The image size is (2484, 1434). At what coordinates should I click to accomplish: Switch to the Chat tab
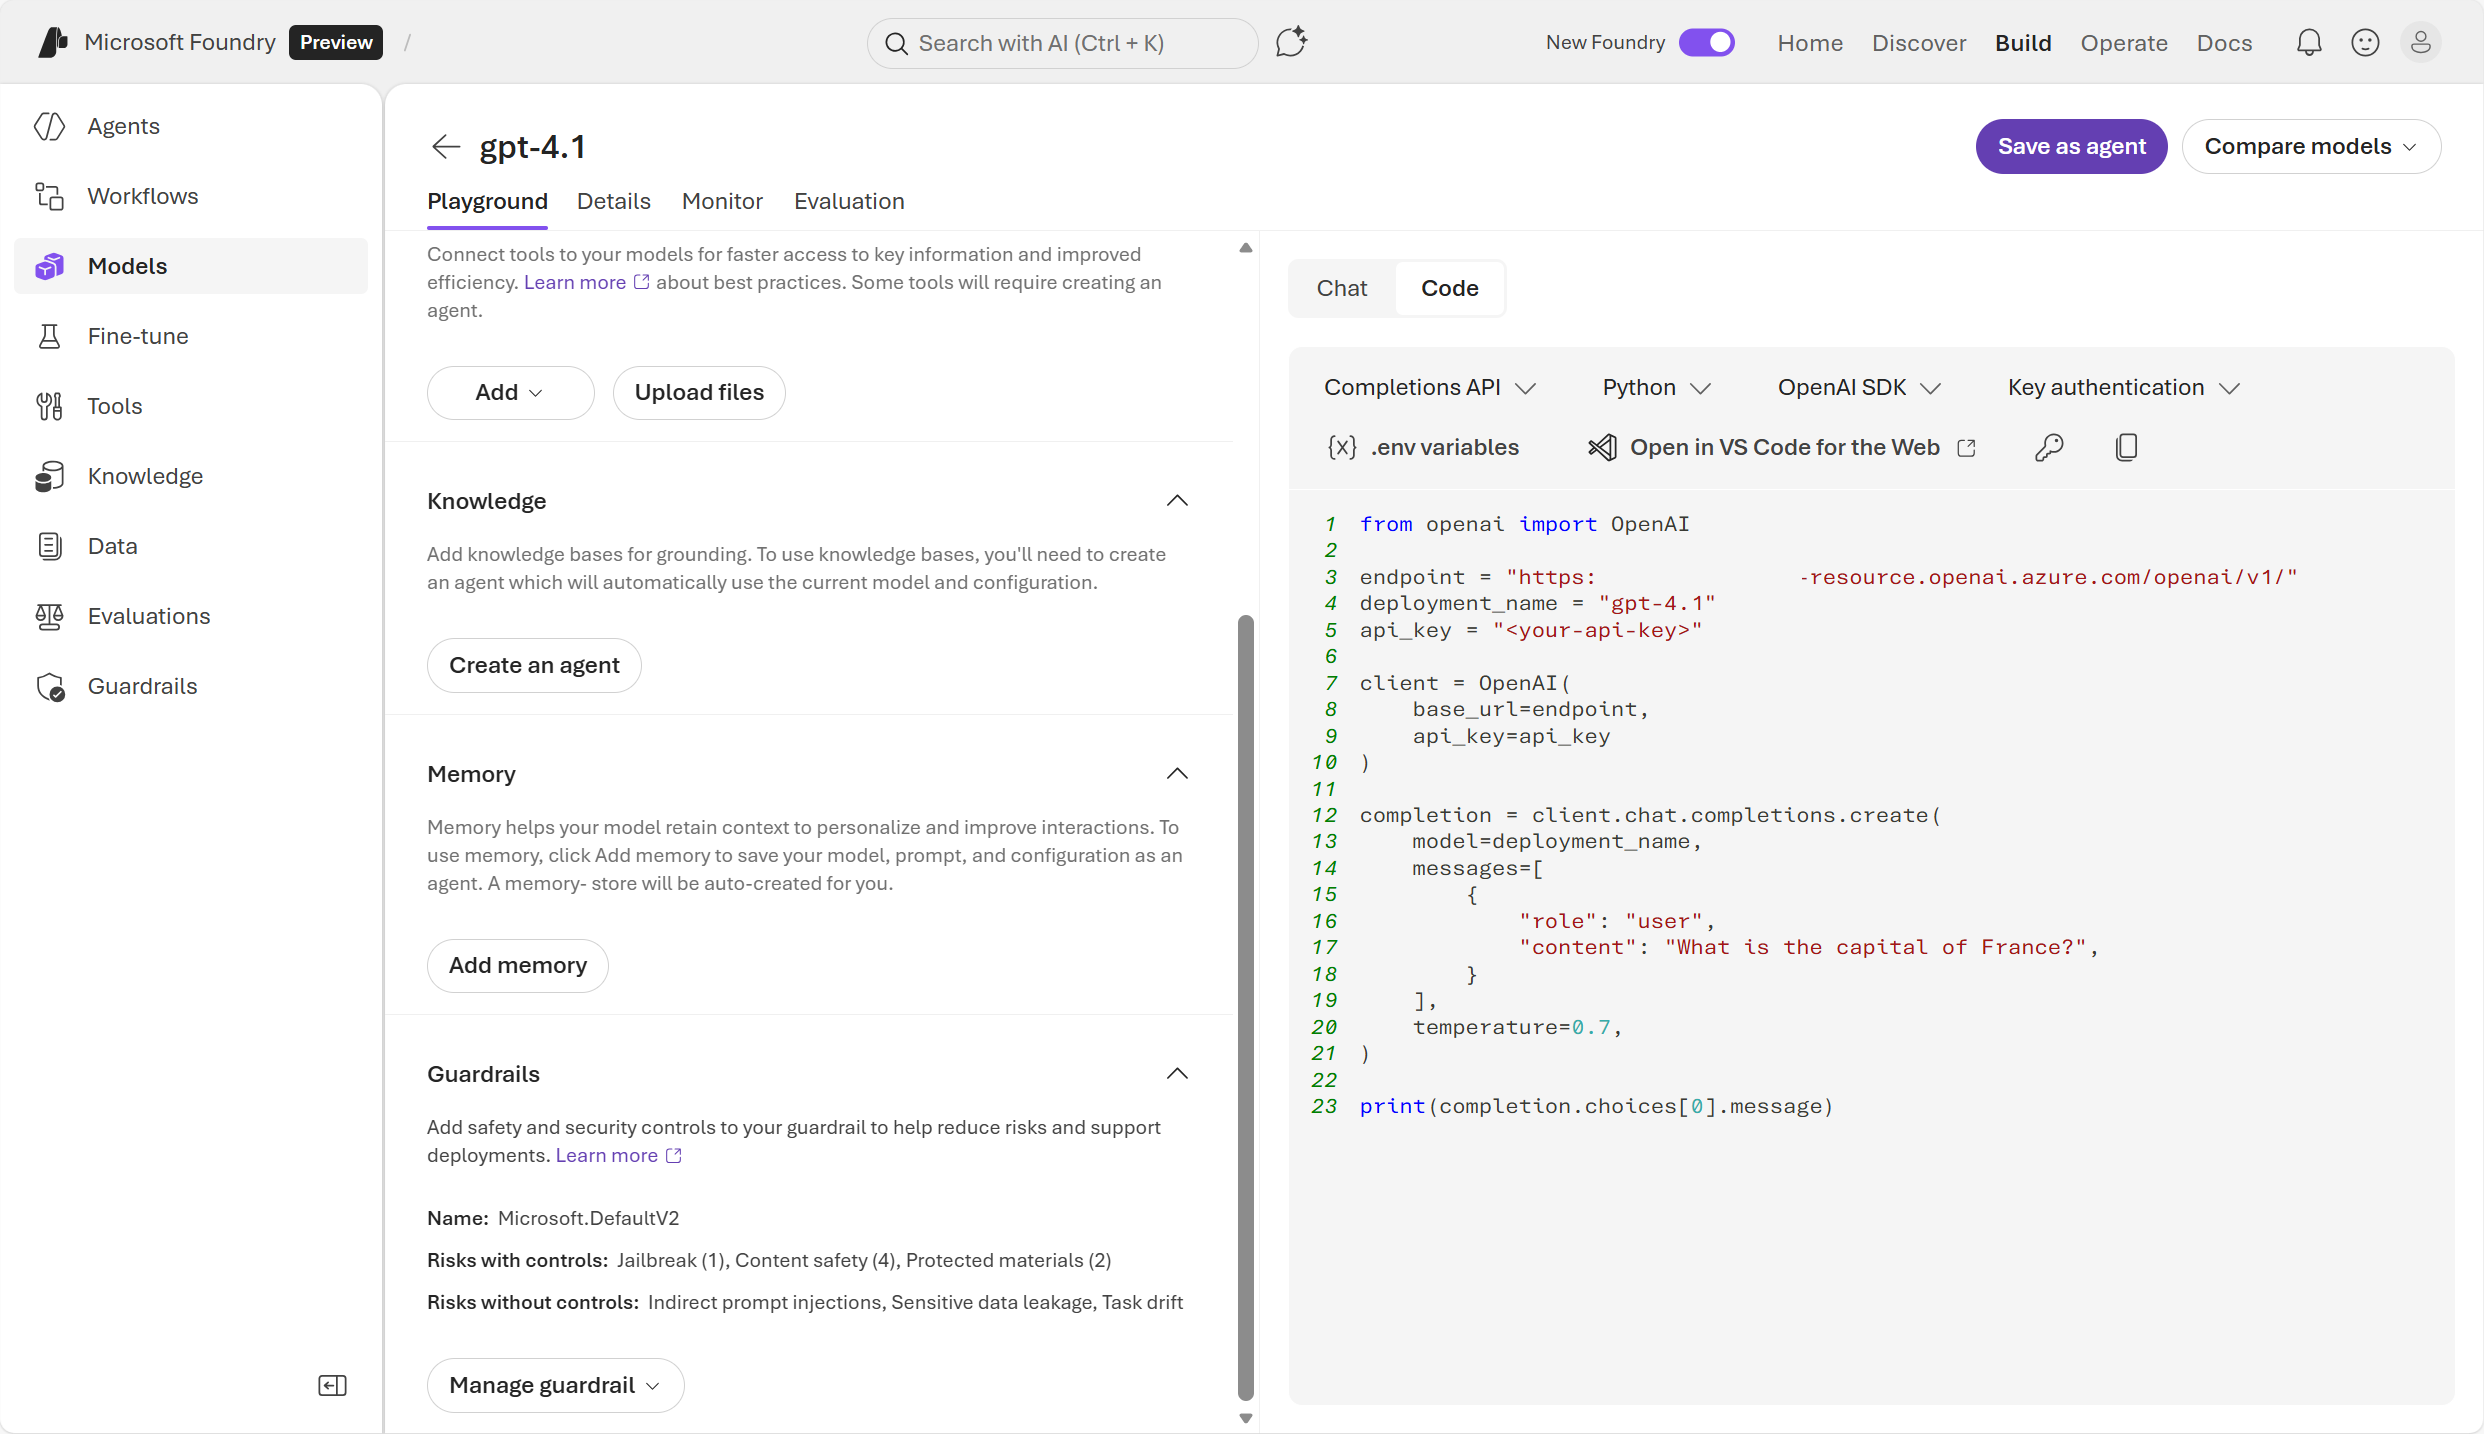1342,288
